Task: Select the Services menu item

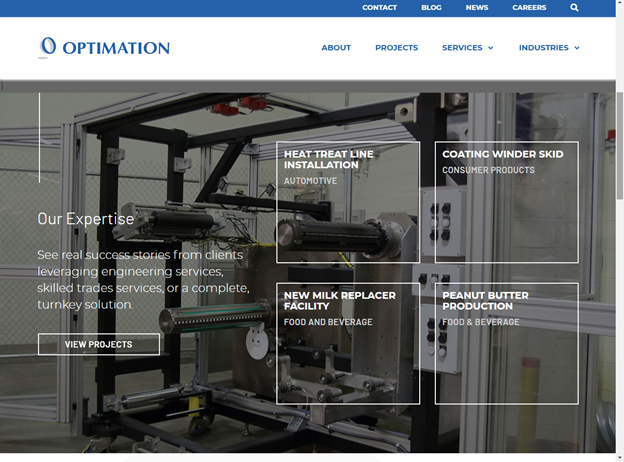Action: (x=462, y=48)
